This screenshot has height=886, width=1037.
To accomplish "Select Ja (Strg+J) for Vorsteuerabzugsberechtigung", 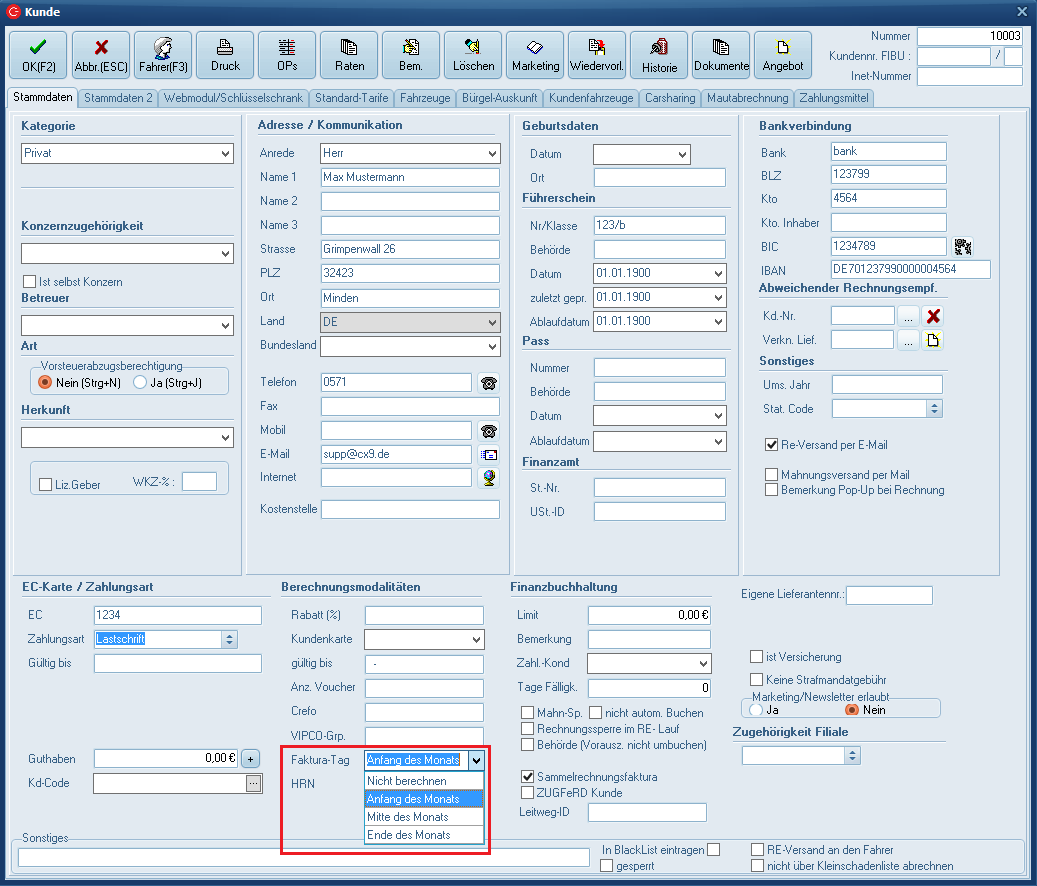I will (x=140, y=382).
